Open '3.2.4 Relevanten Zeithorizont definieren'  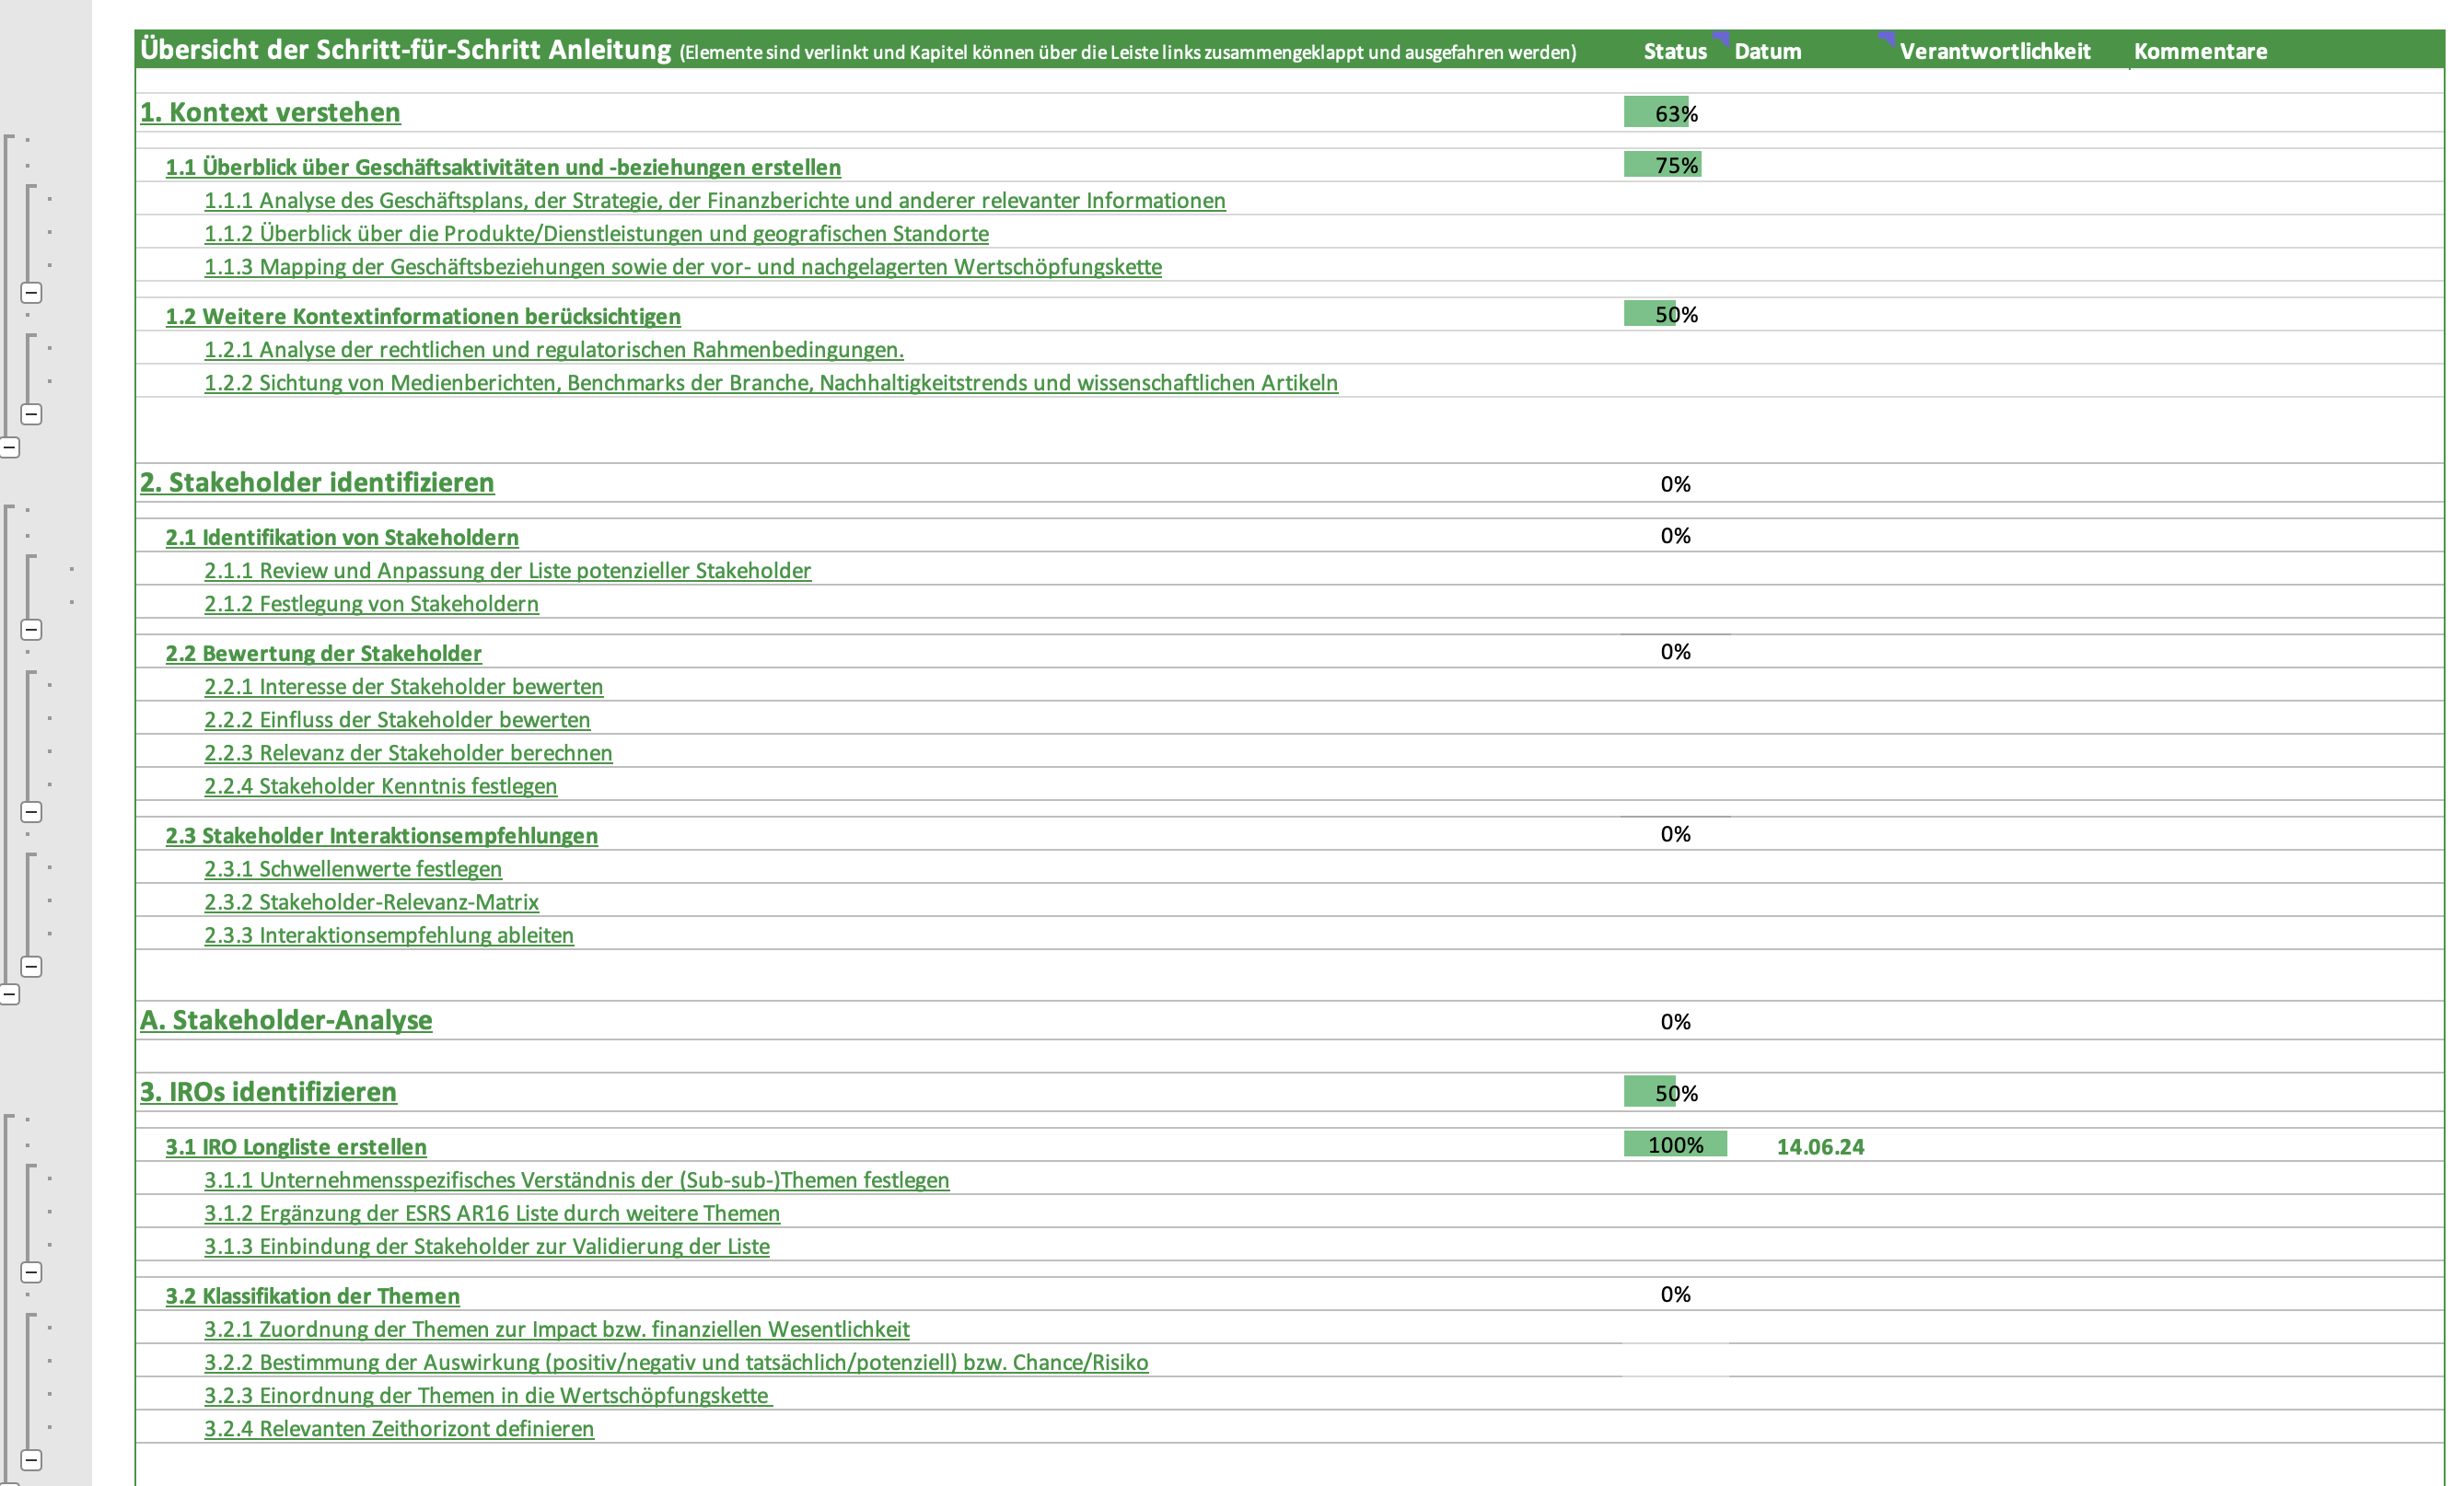399,1427
